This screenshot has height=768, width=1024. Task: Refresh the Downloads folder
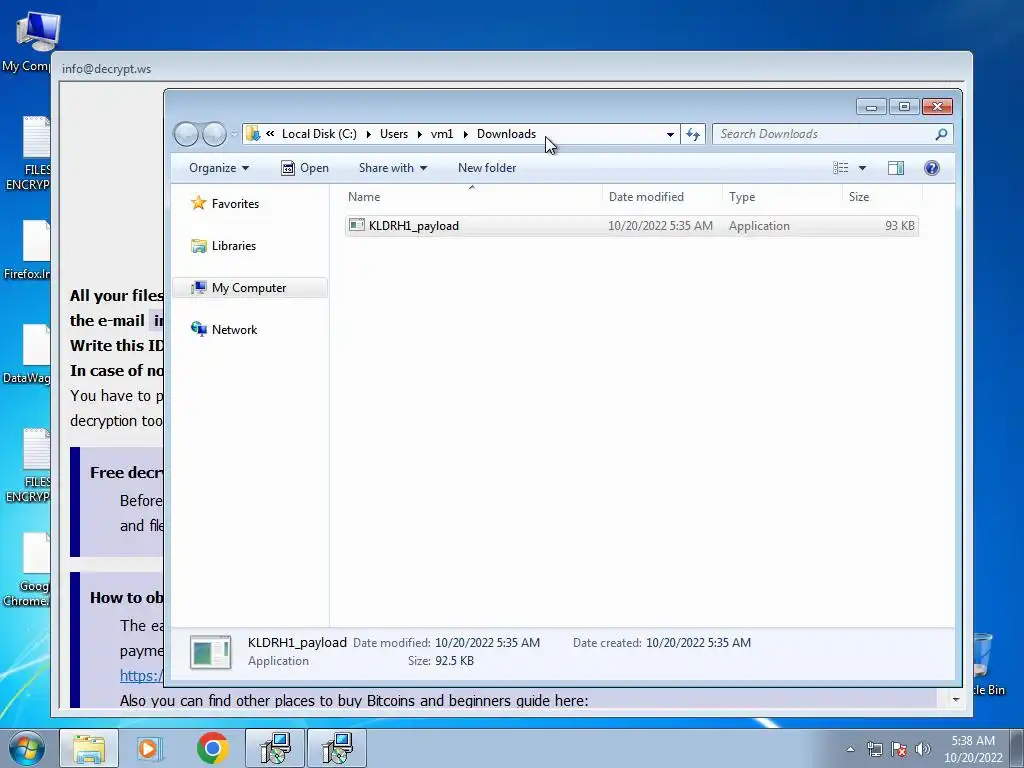[693, 134]
